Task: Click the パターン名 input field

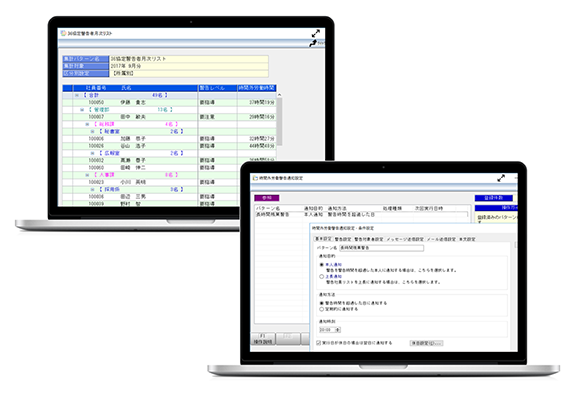Action: 381,248
